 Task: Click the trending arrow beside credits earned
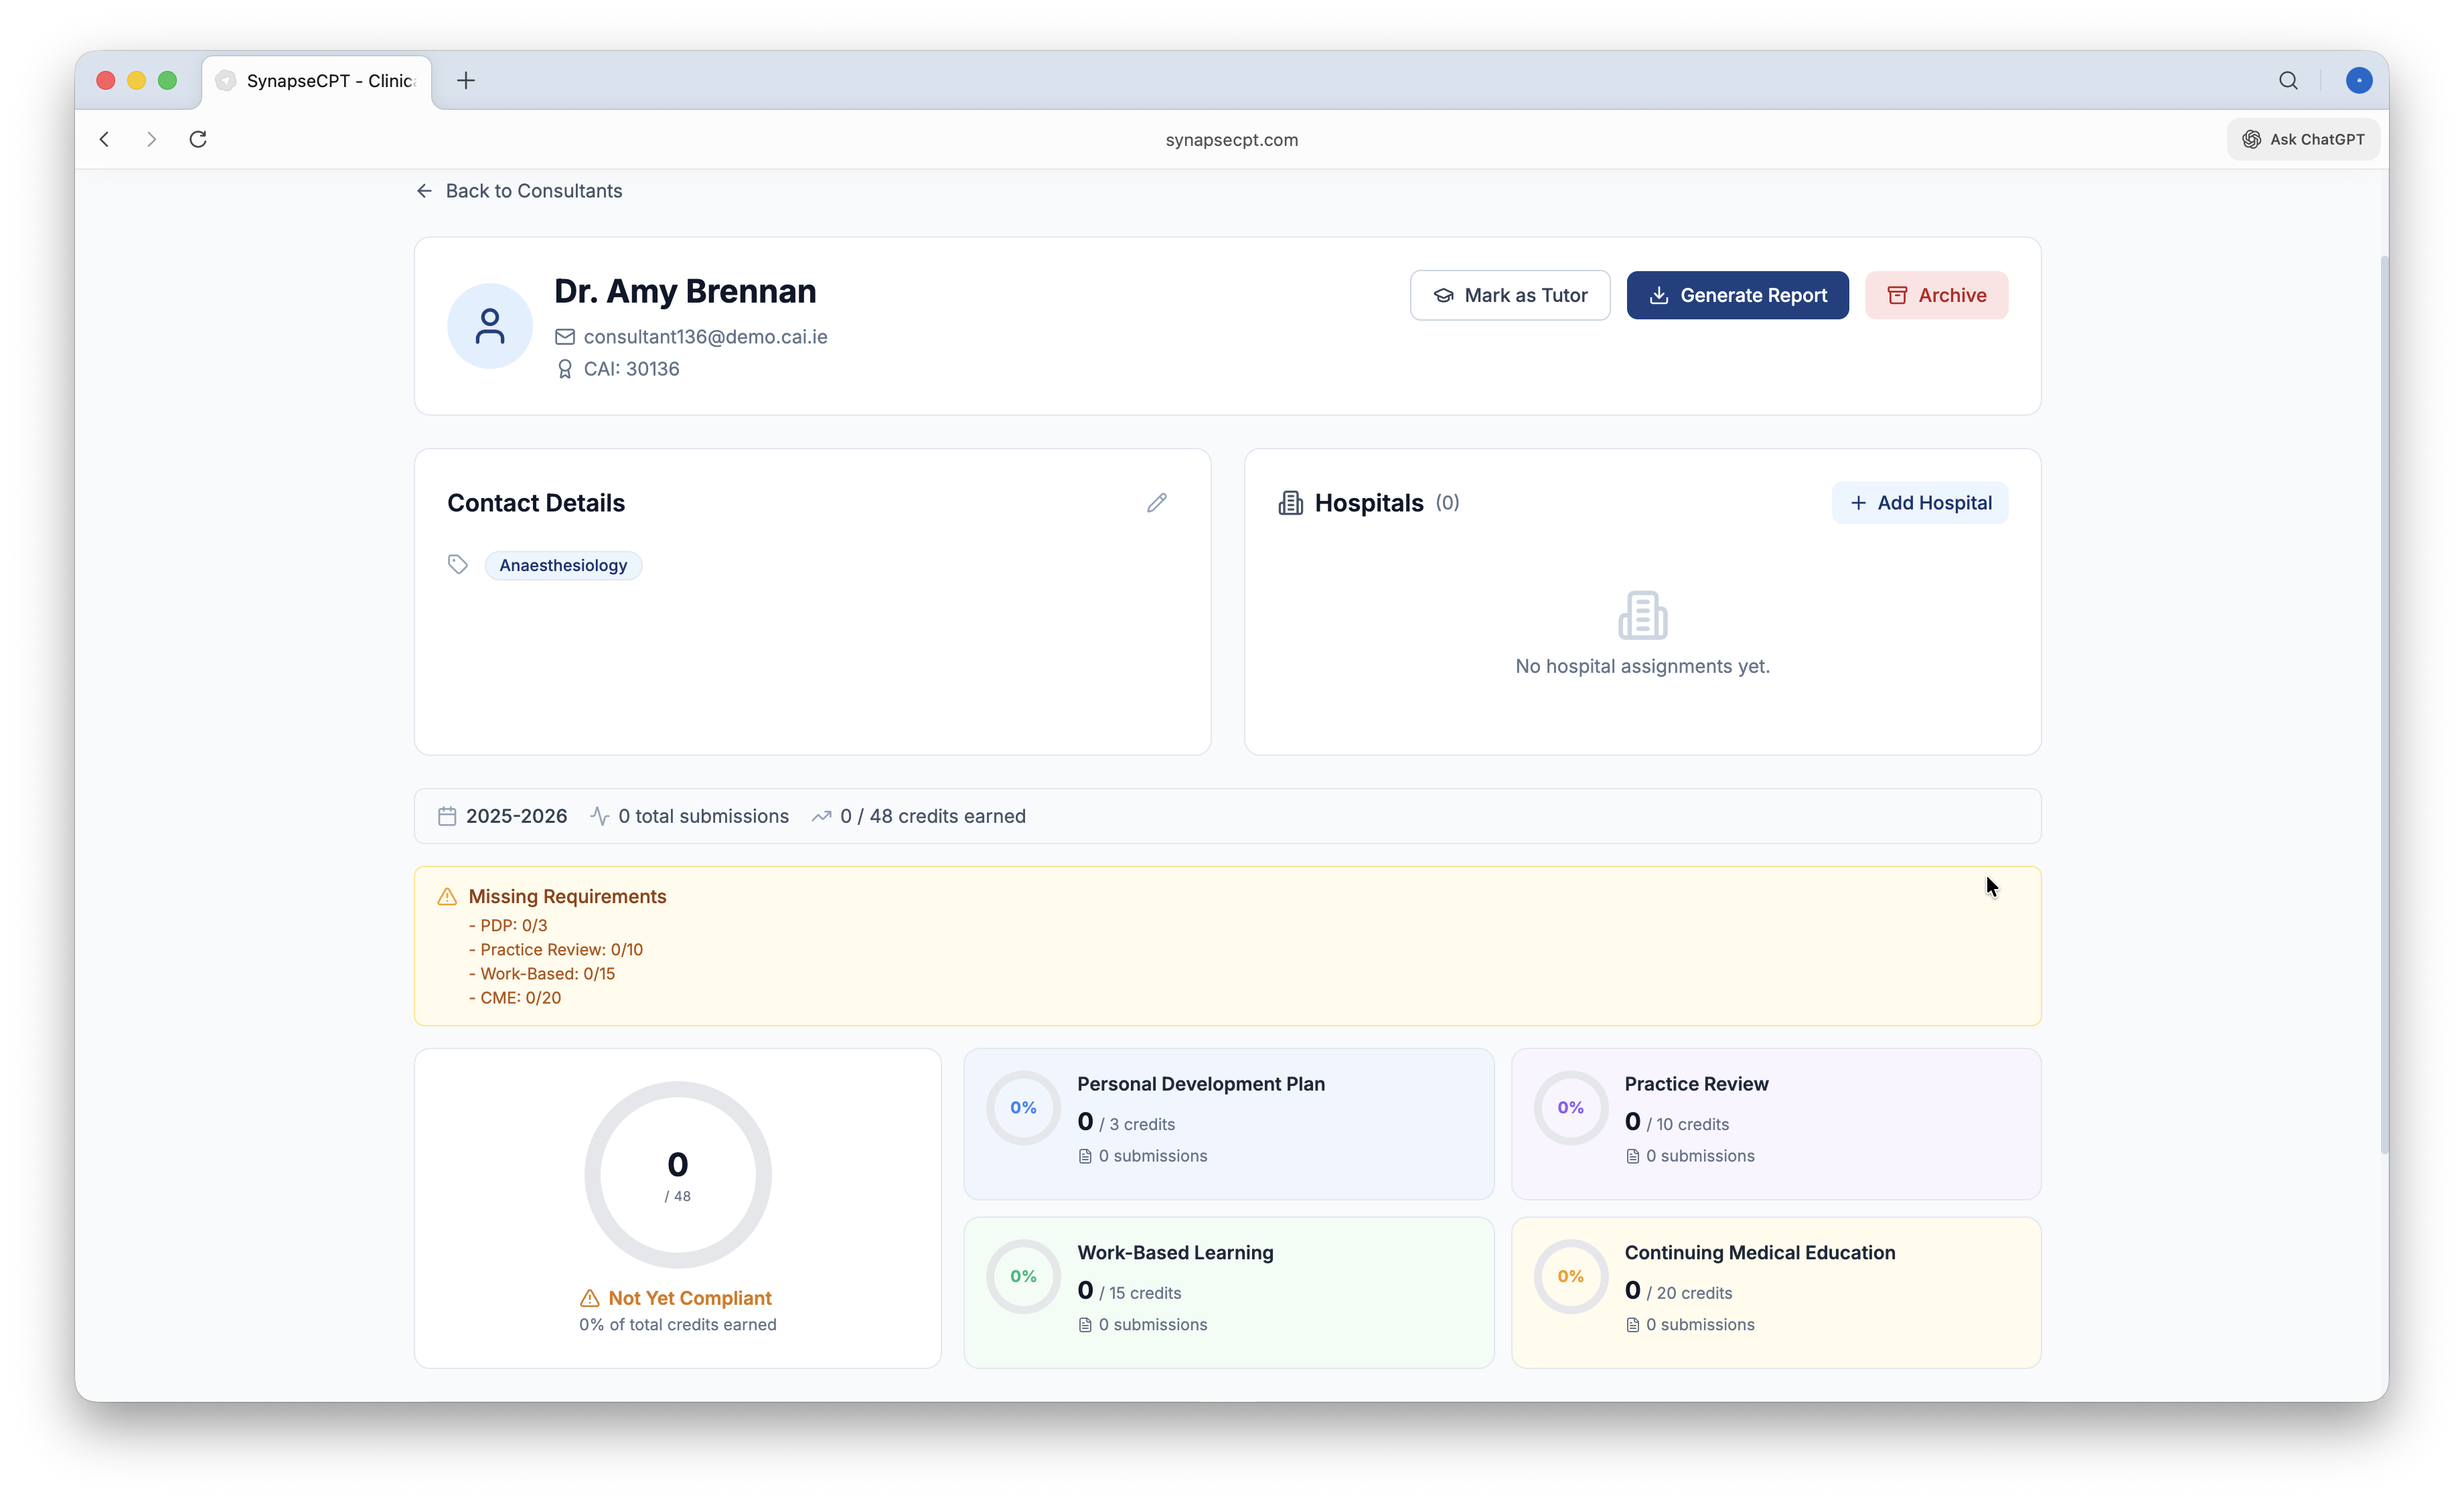point(822,816)
